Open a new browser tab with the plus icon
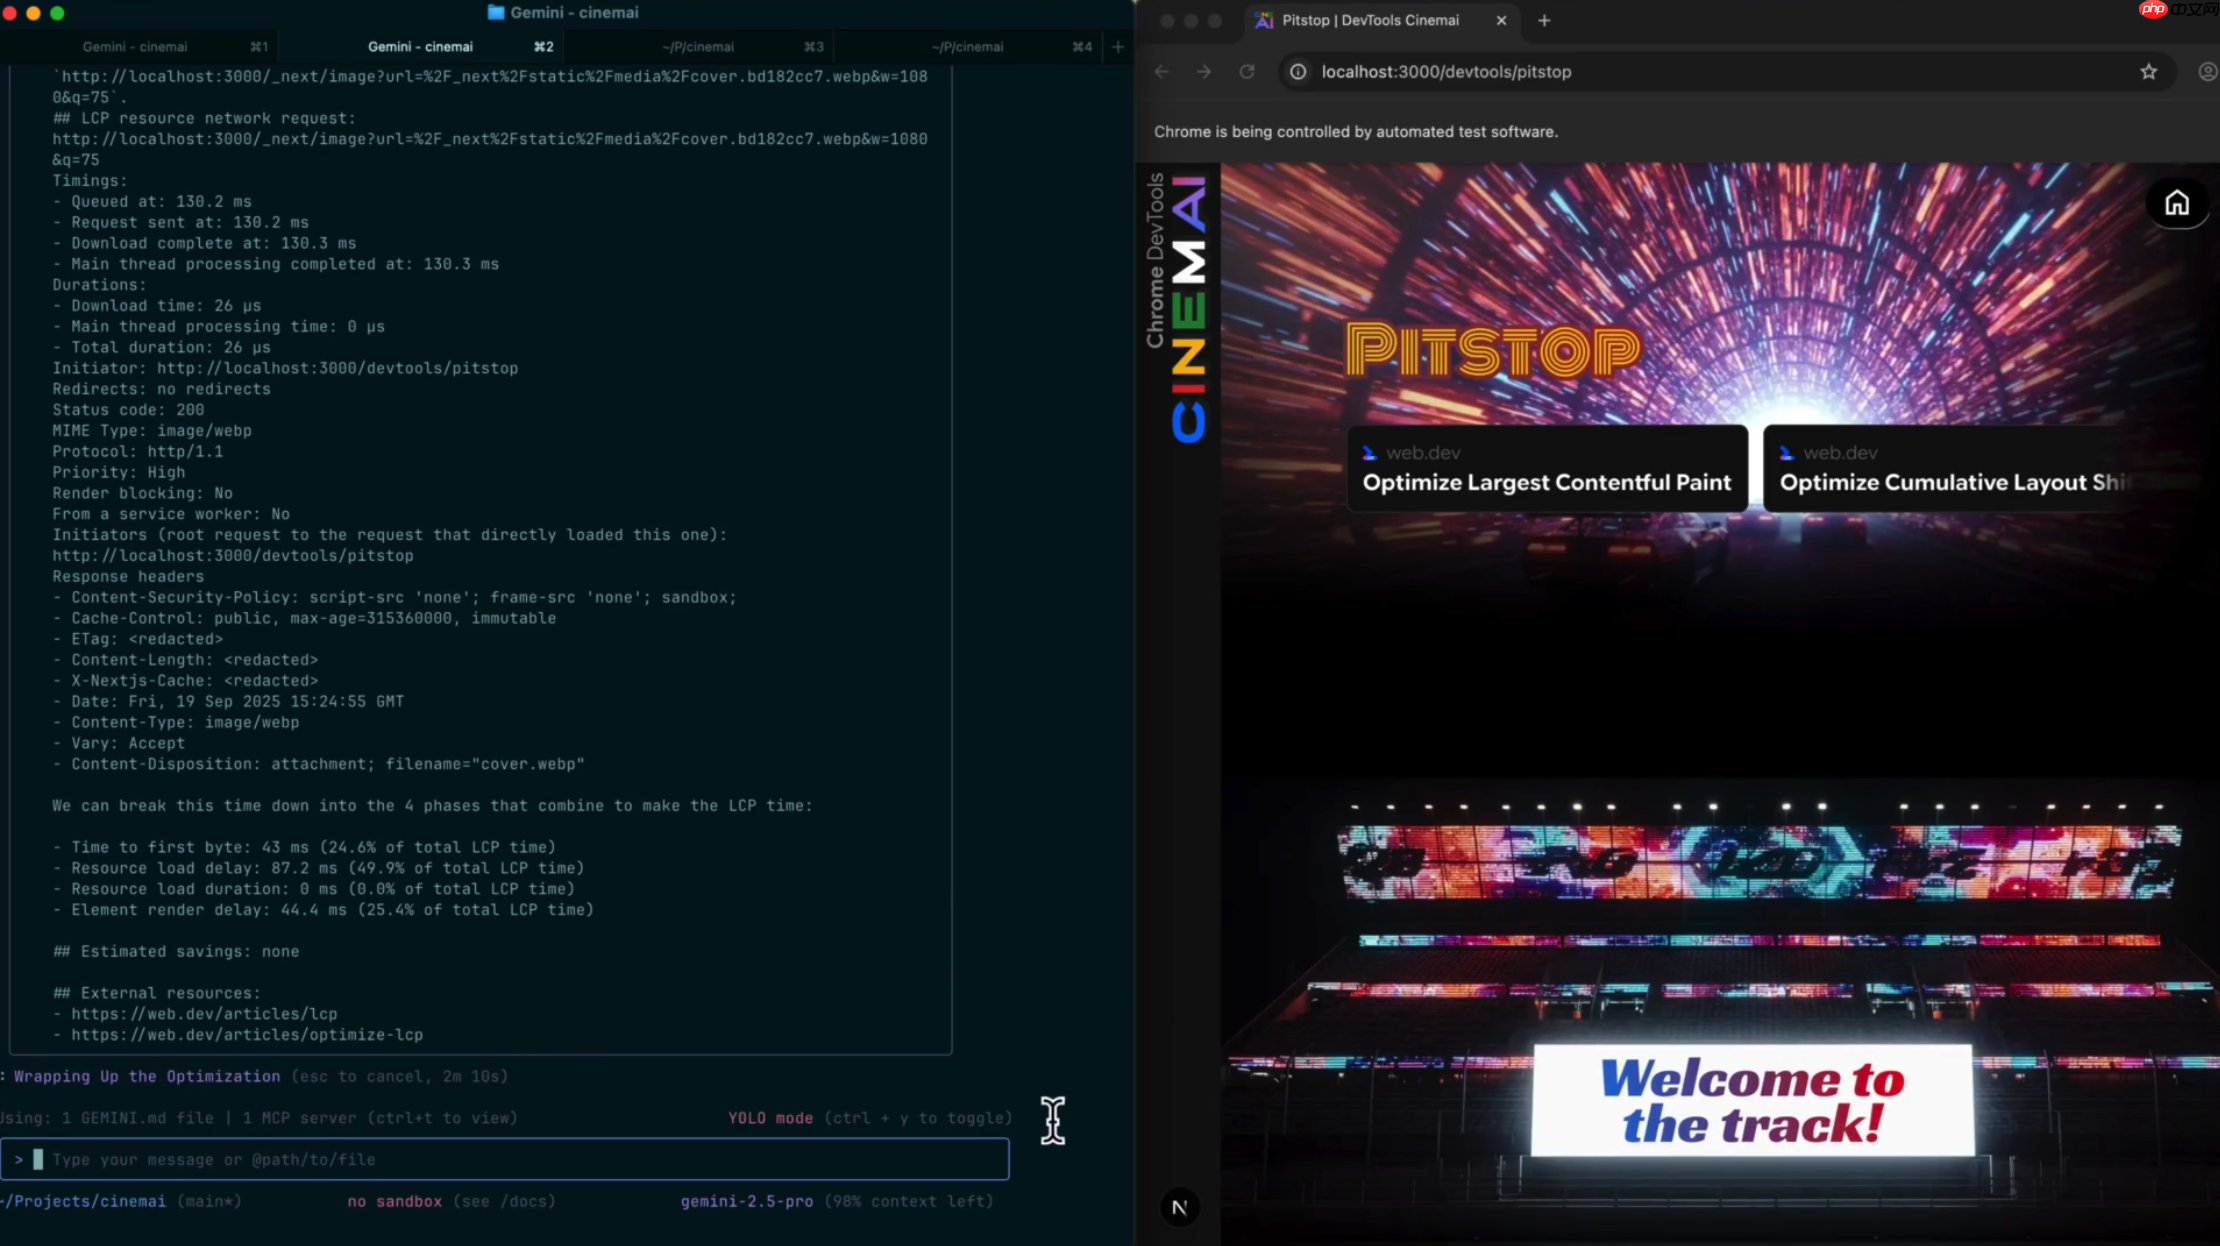 pos(1544,20)
